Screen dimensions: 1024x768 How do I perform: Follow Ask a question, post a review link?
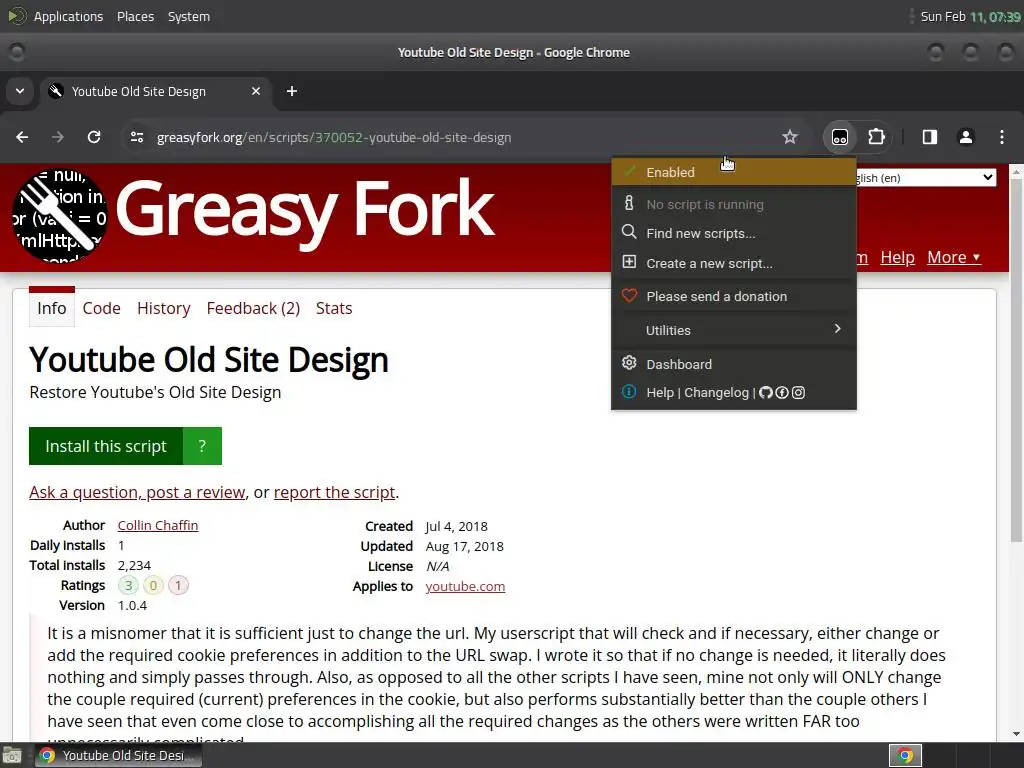click(137, 492)
